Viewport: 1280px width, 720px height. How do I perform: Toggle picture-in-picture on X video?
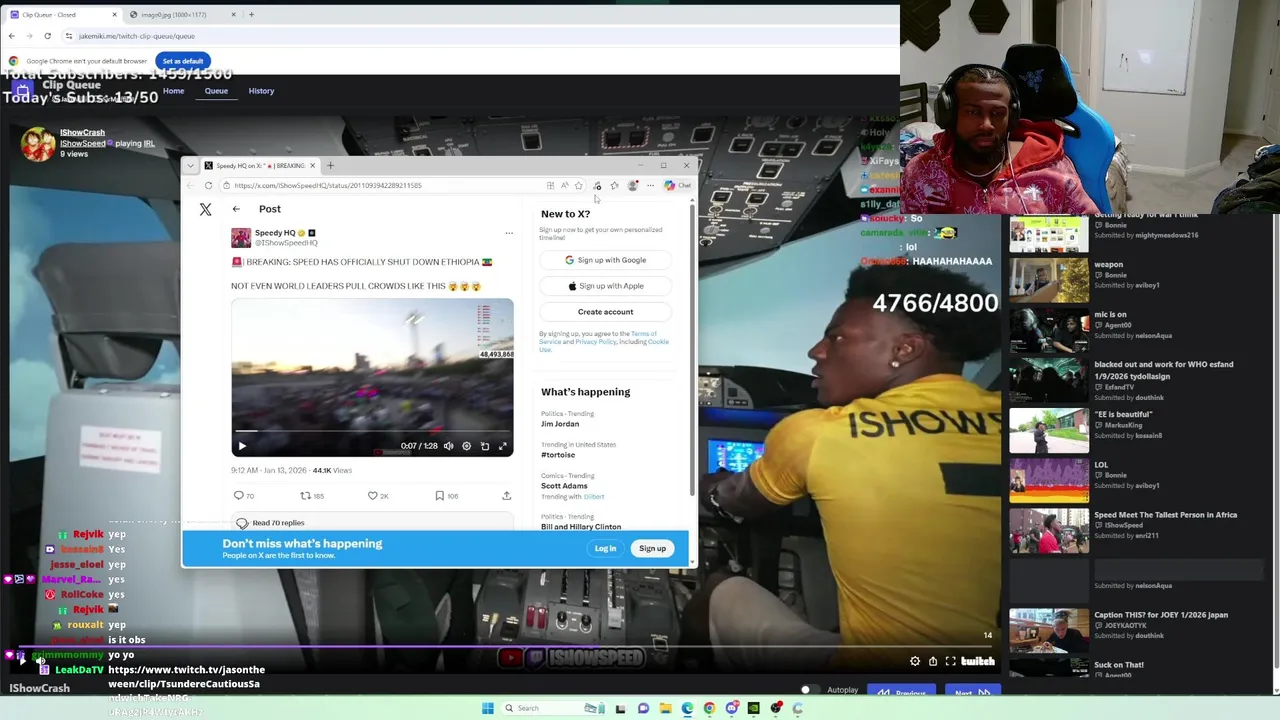485,446
